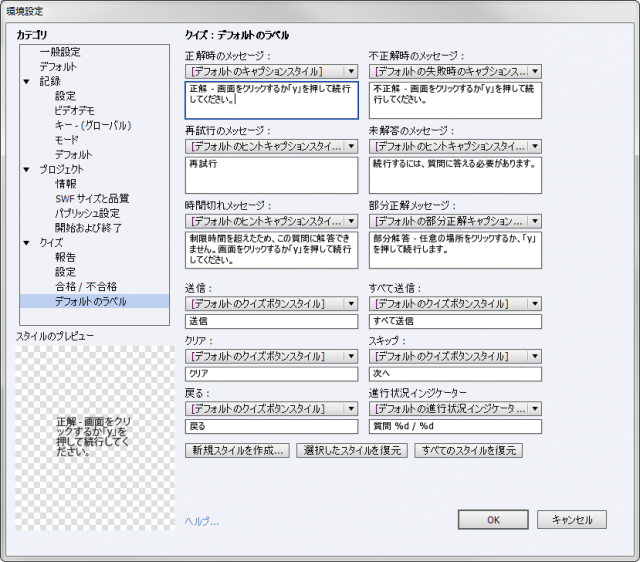Screen dimensions: 640x562
Task: Click すべてのスタイルを復元 button
Action: click(x=469, y=451)
